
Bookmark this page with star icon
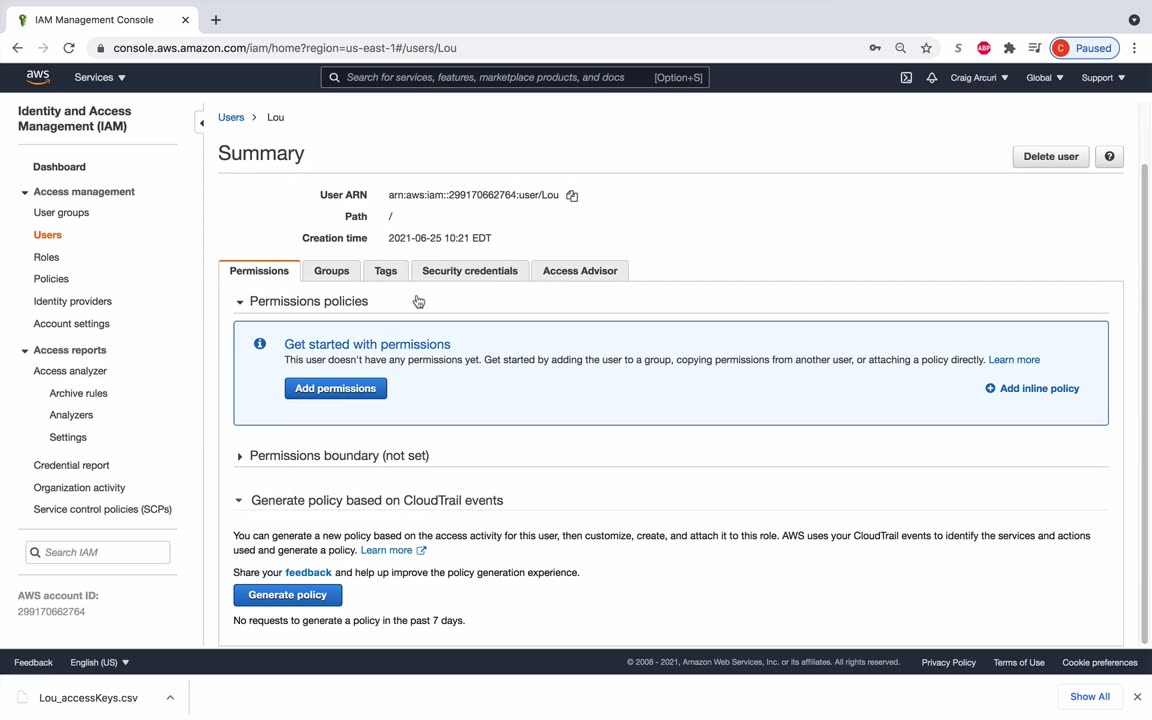point(926,48)
